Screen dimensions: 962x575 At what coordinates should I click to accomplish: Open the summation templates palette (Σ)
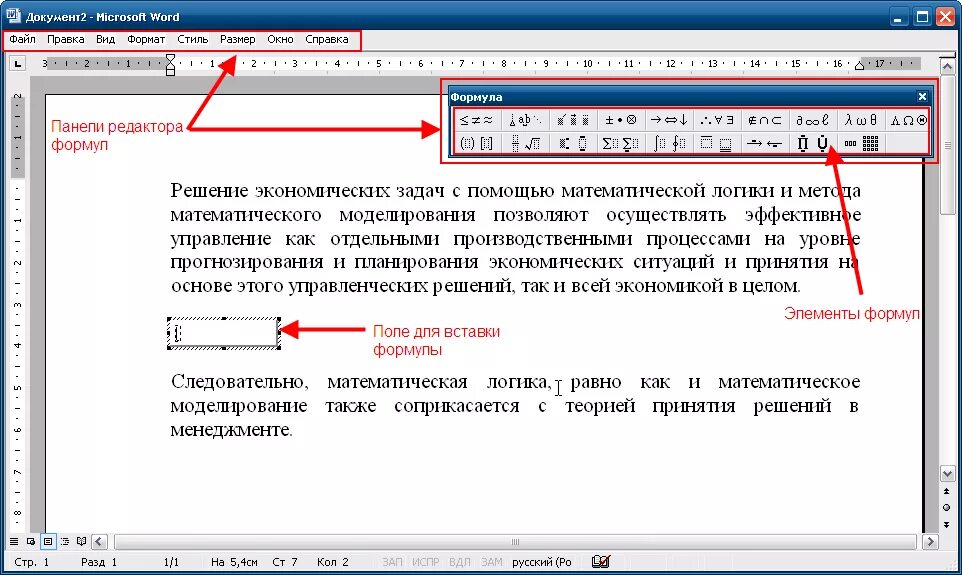point(621,144)
